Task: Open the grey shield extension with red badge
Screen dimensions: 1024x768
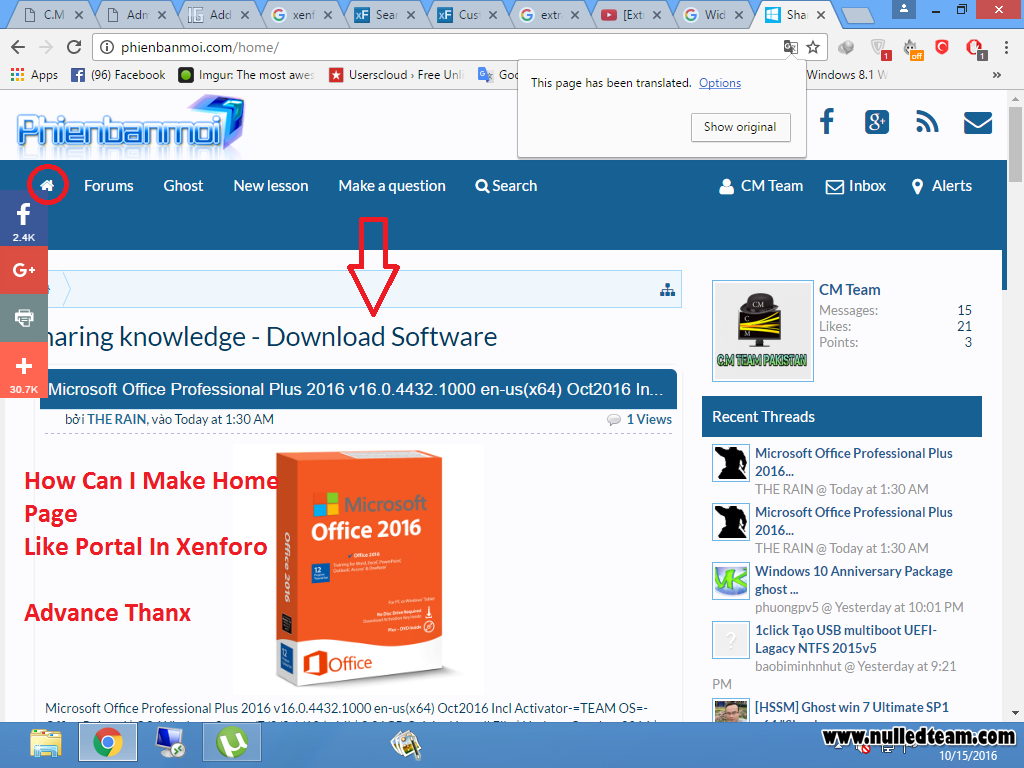Action: click(x=880, y=48)
